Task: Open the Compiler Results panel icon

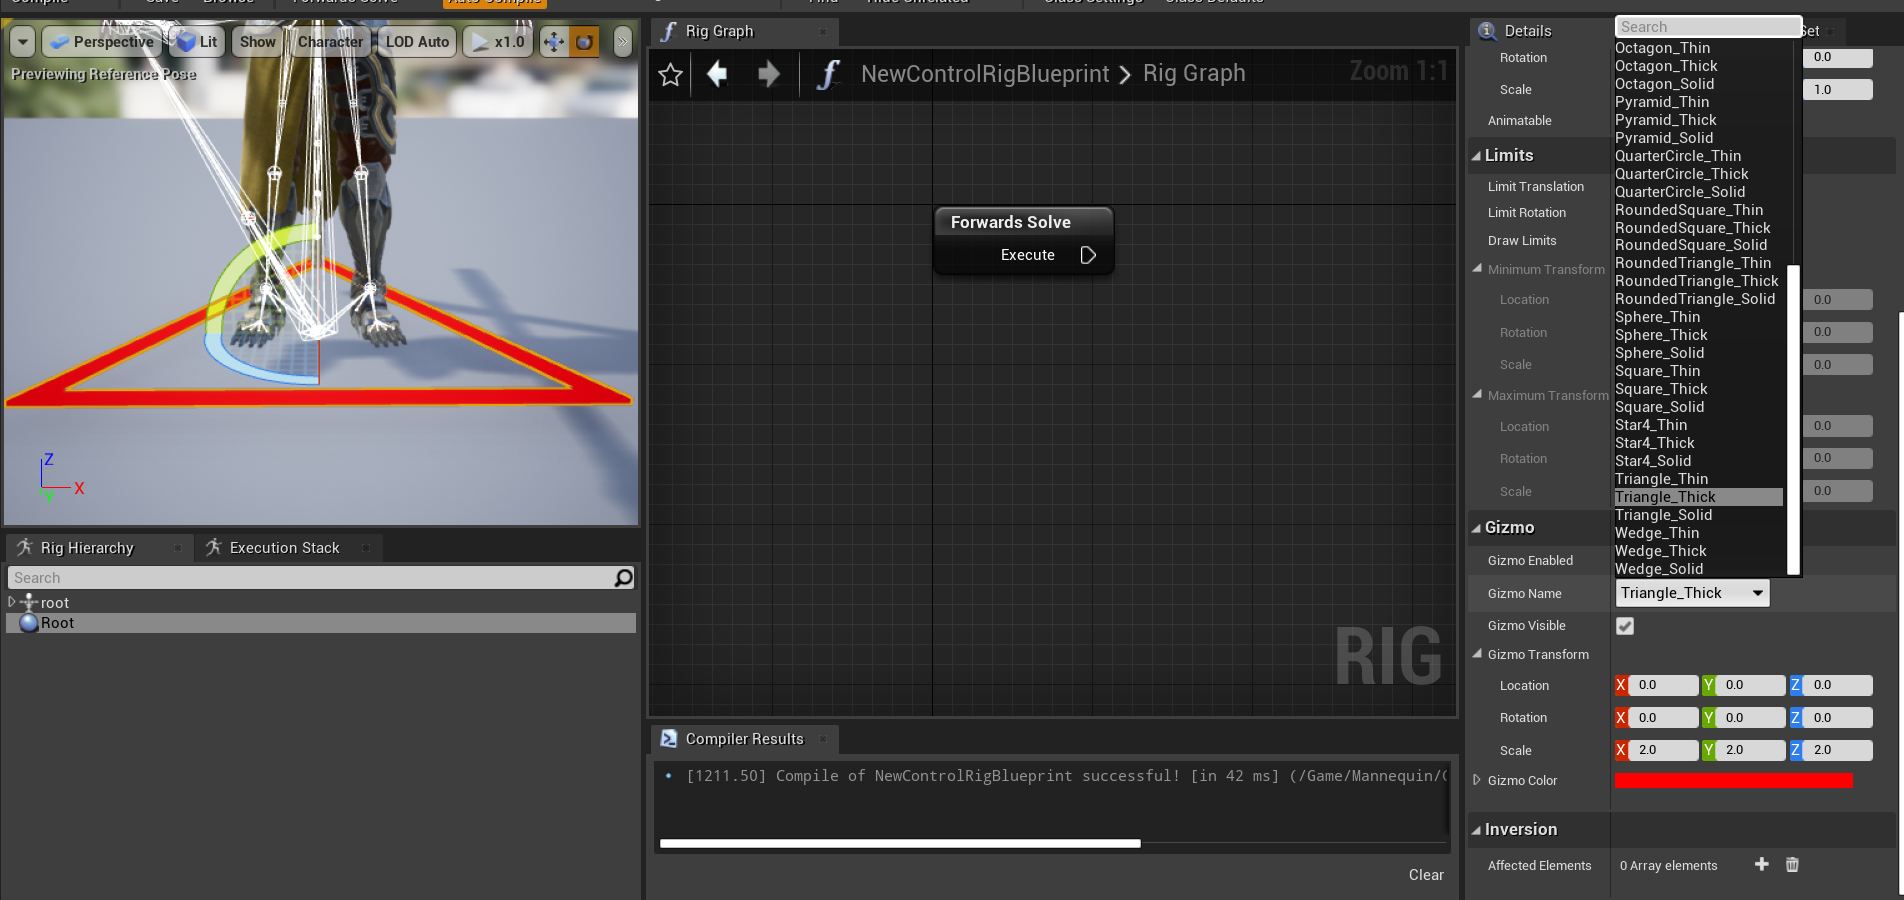Action: click(x=668, y=738)
